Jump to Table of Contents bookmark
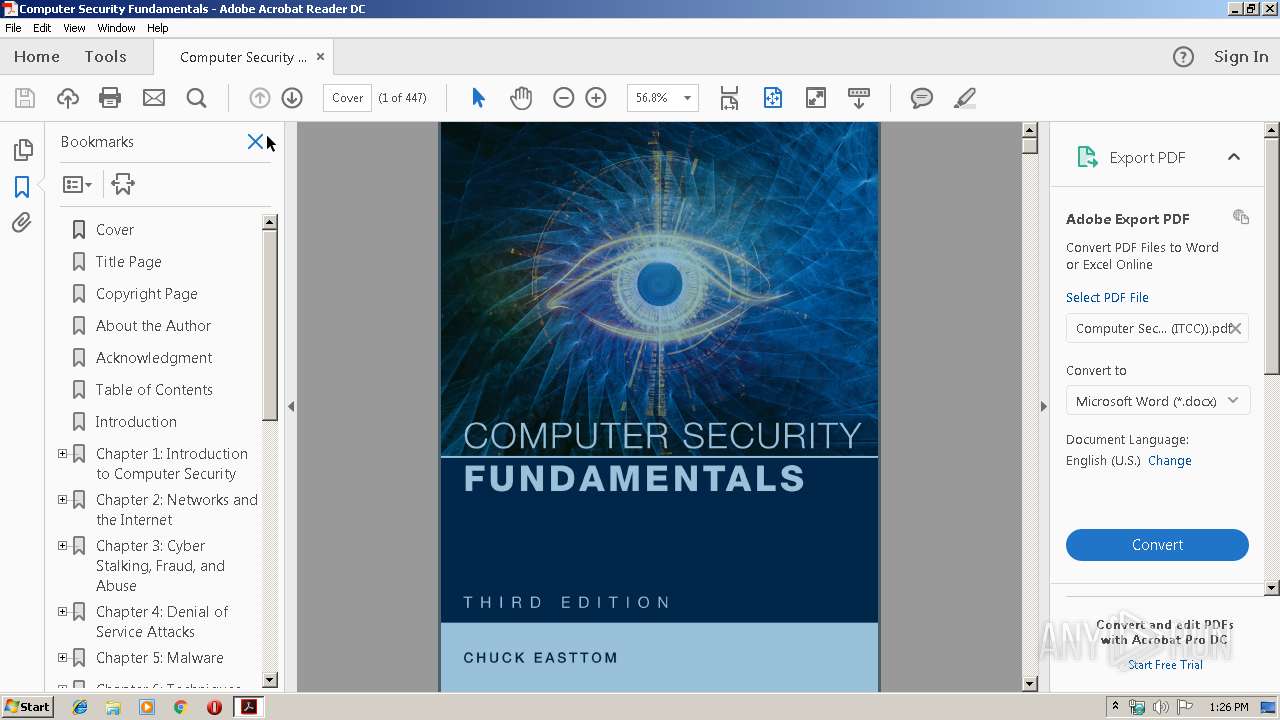Viewport: 1280px width, 720px height. pyautogui.click(x=154, y=390)
